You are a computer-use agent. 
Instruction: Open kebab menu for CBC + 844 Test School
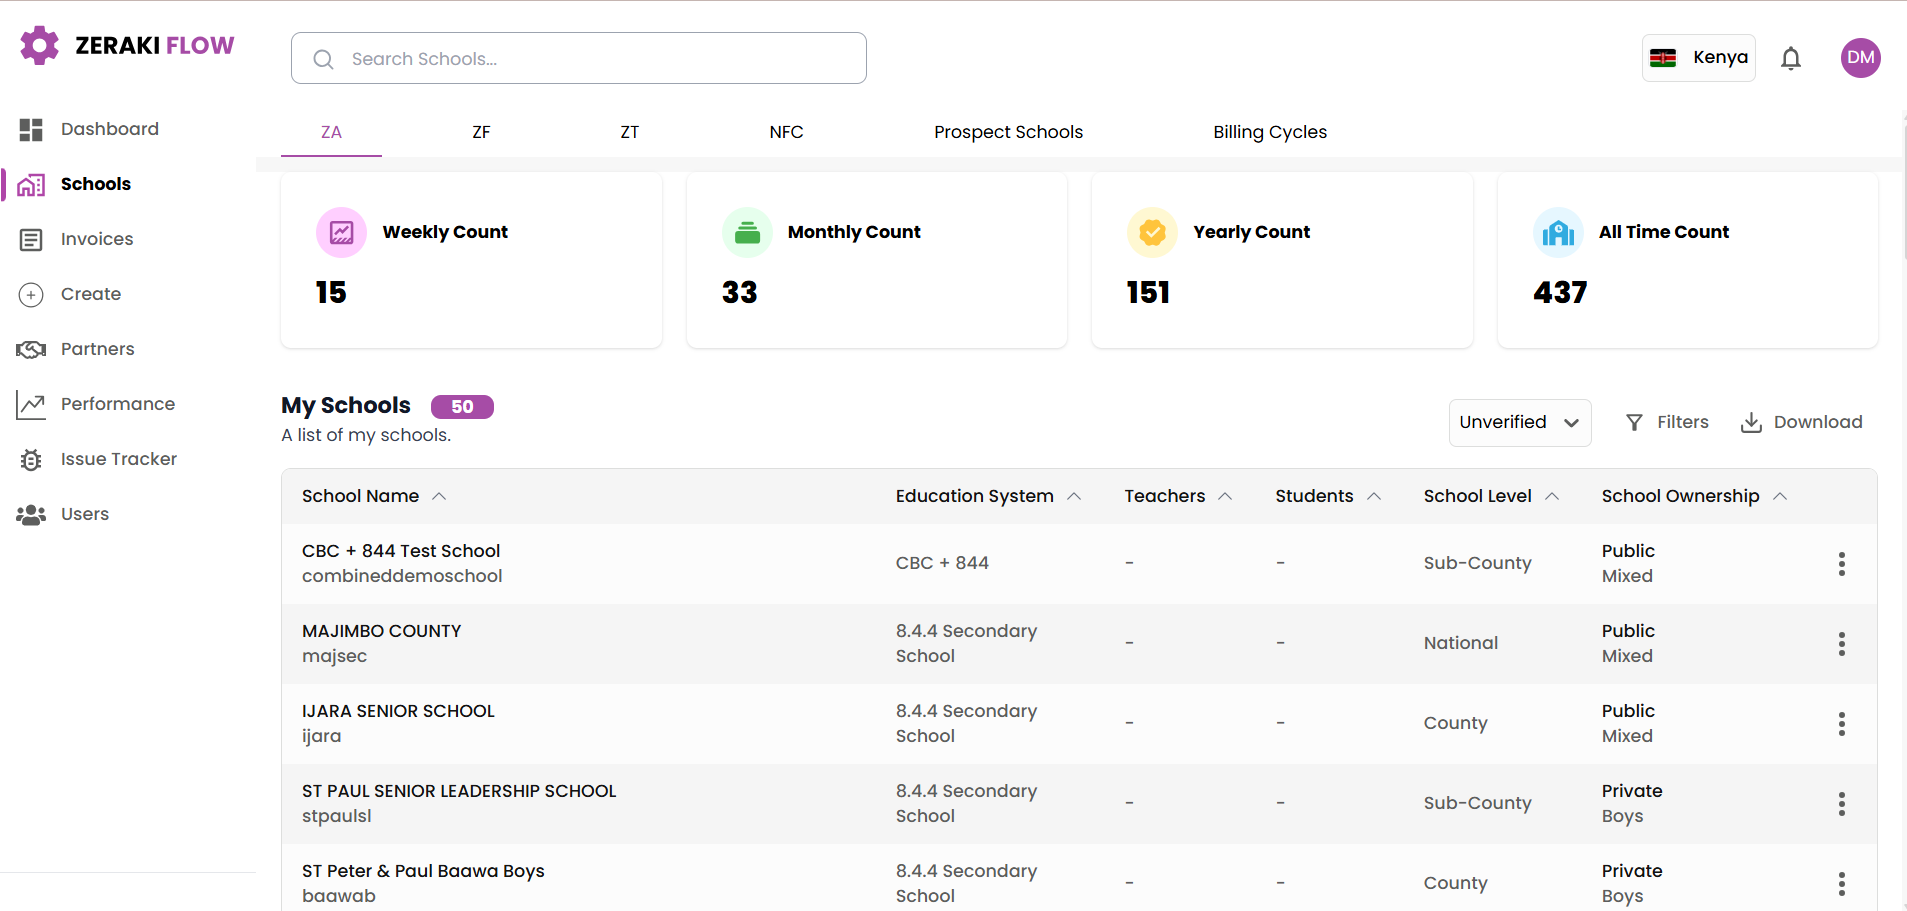coord(1841,564)
